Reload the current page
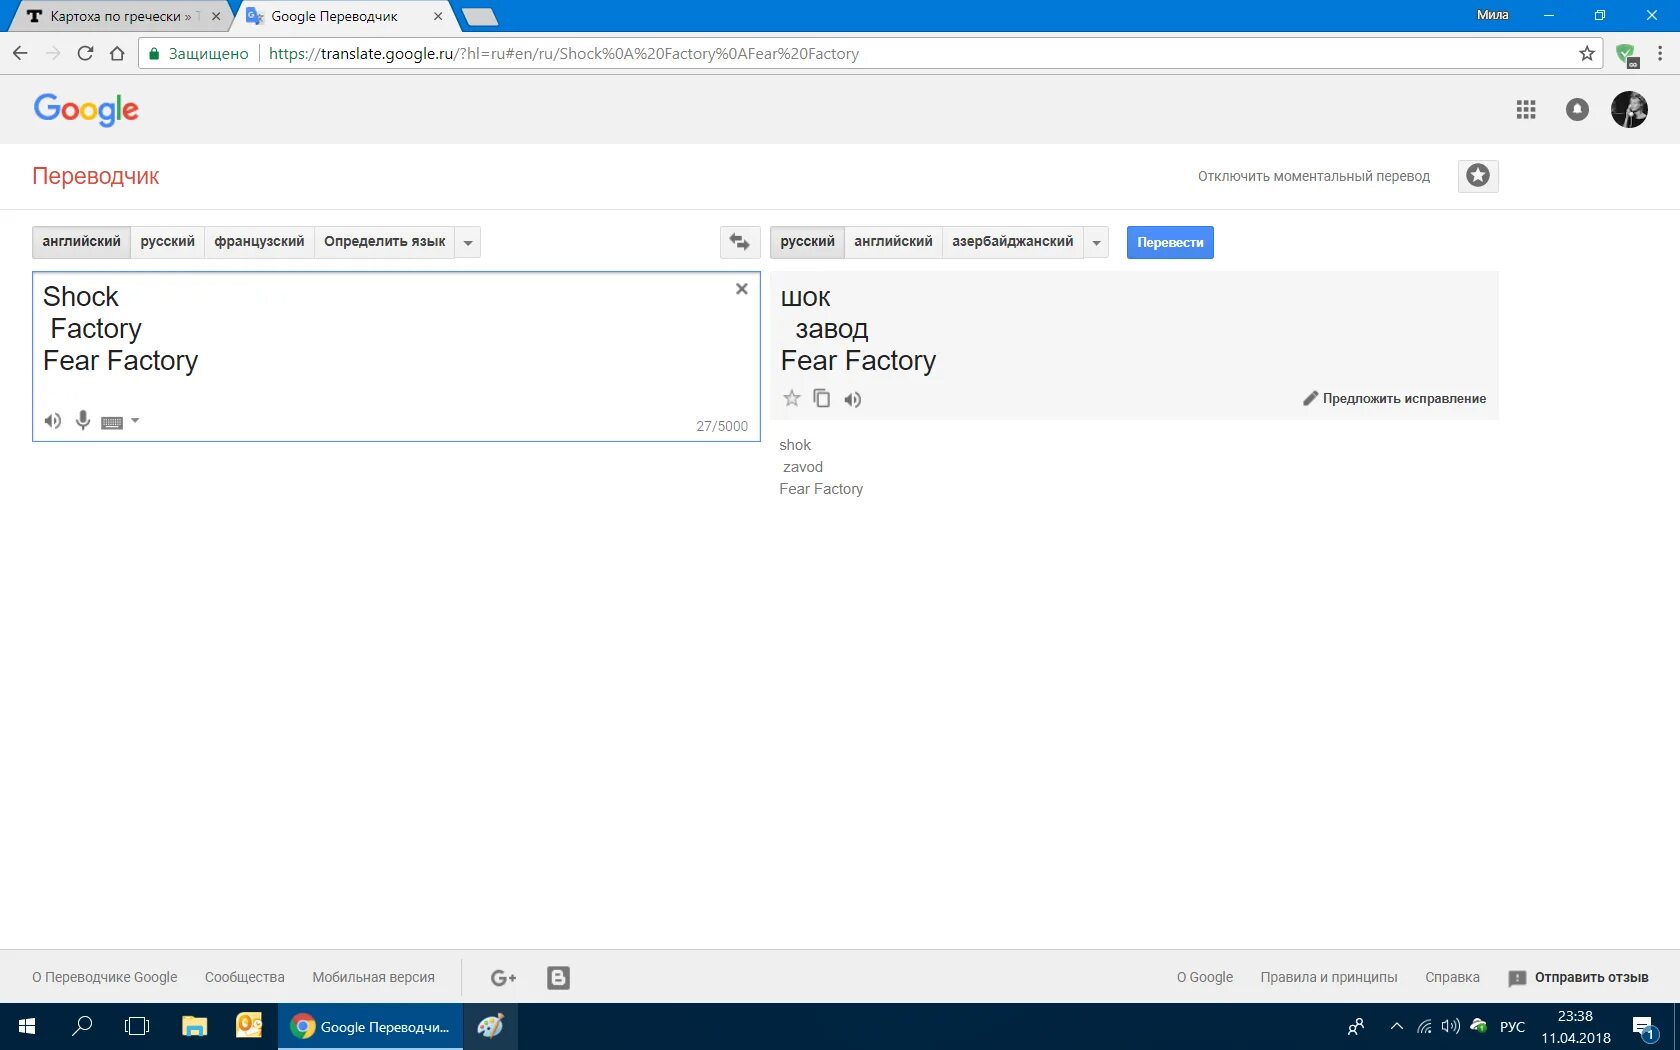The height and width of the screenshot is (1050, 1680). (x=85, y=54)
